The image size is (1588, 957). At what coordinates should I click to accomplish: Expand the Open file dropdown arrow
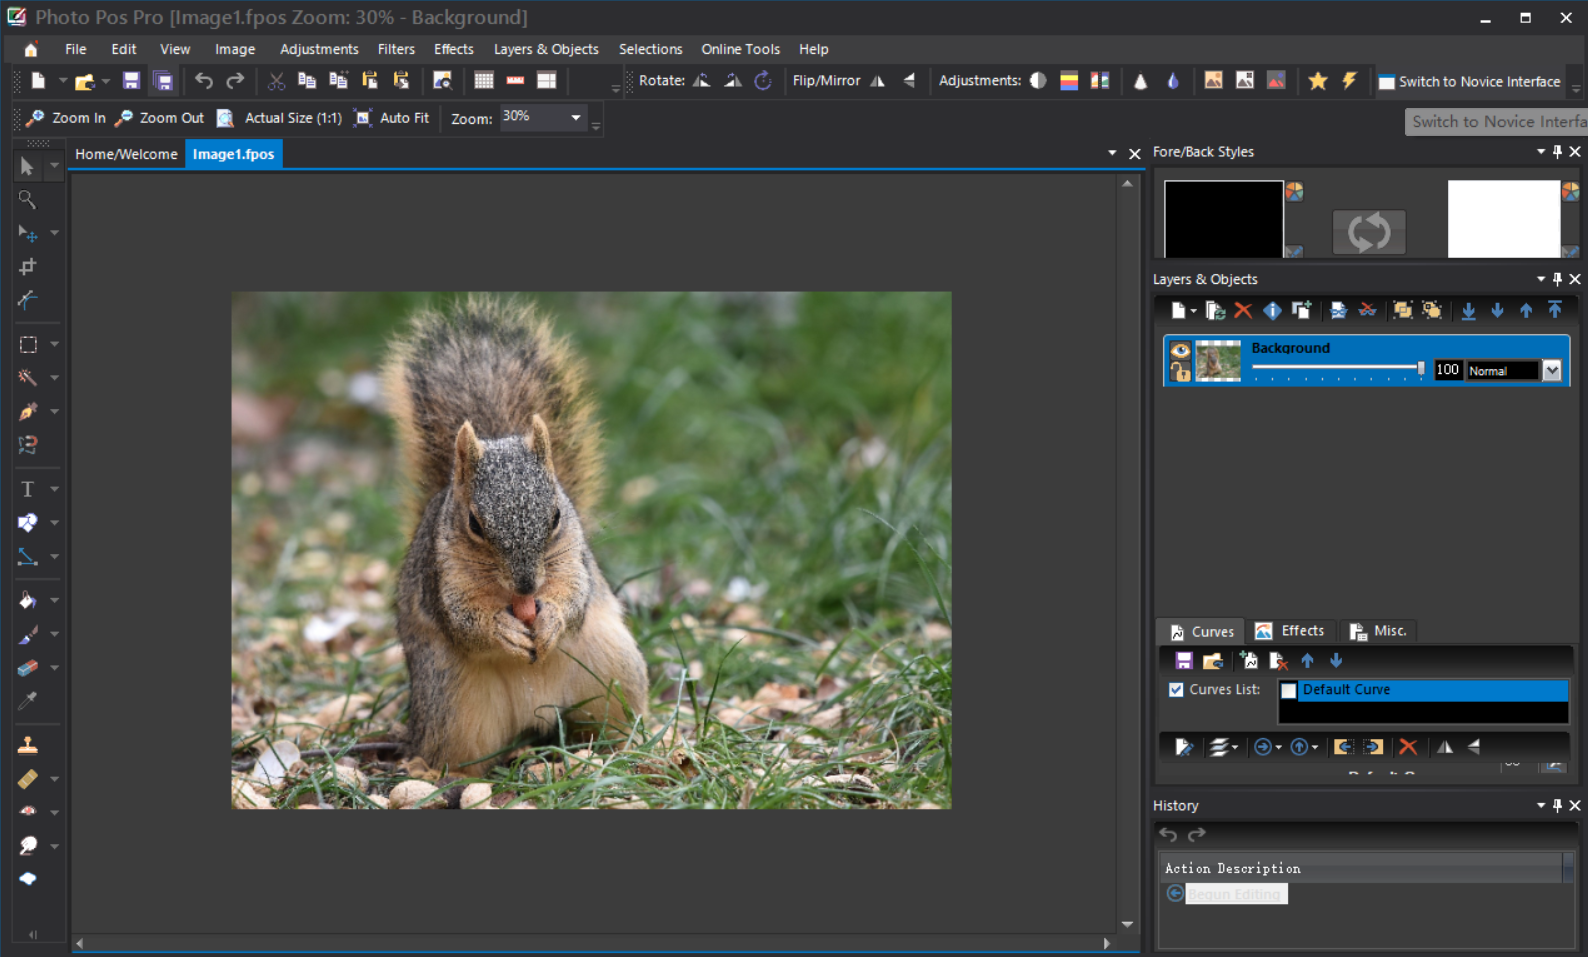click(x=105, y=81)
